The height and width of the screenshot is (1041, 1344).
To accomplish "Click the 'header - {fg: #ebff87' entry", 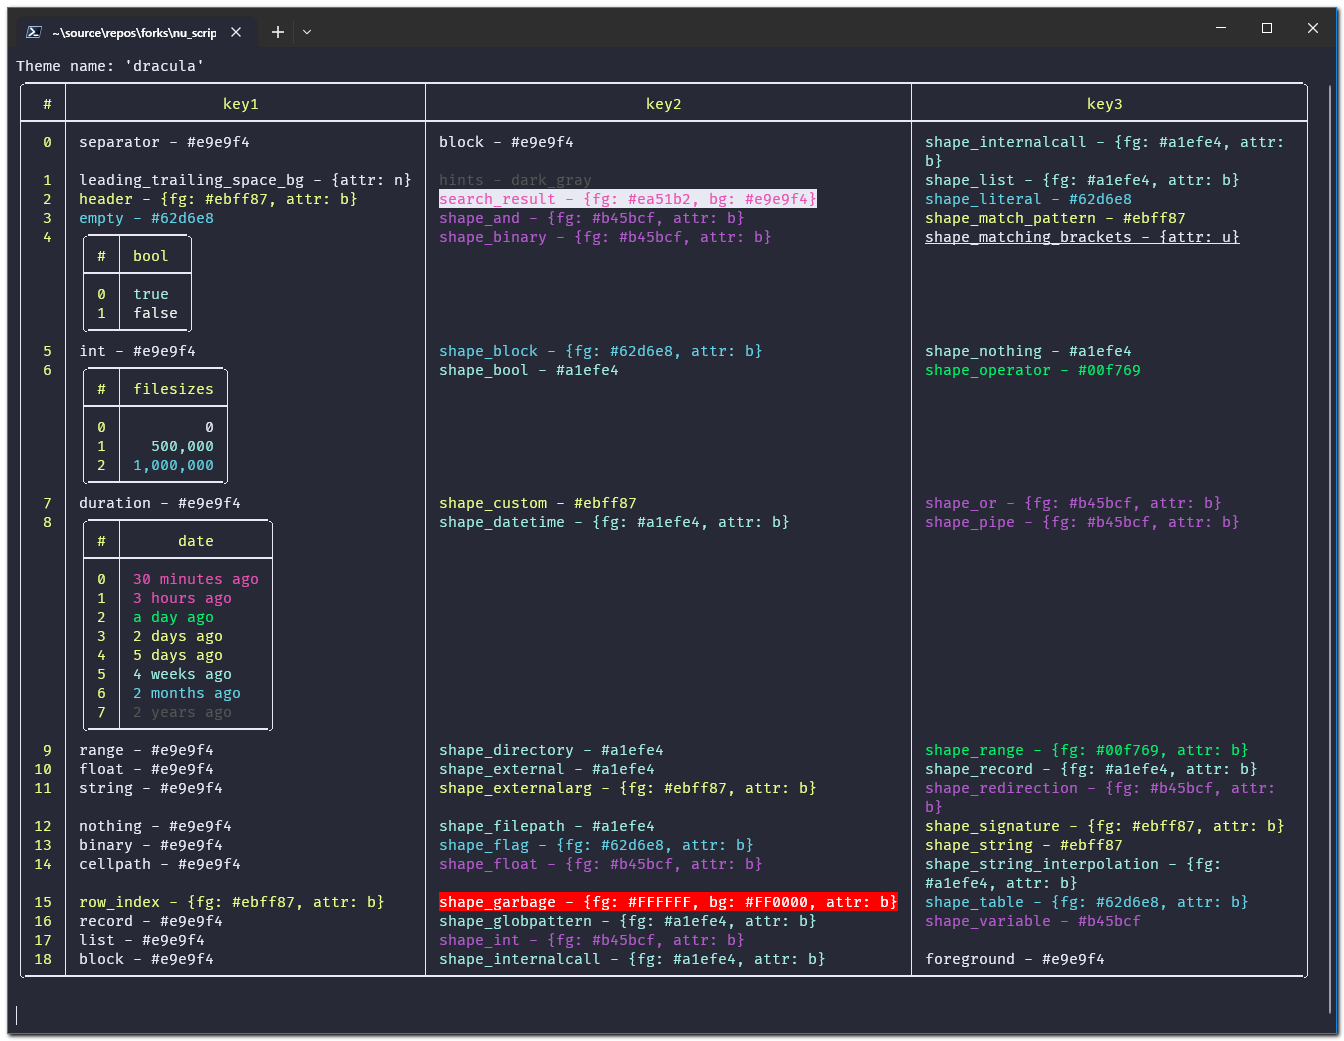I will (218, 199).
